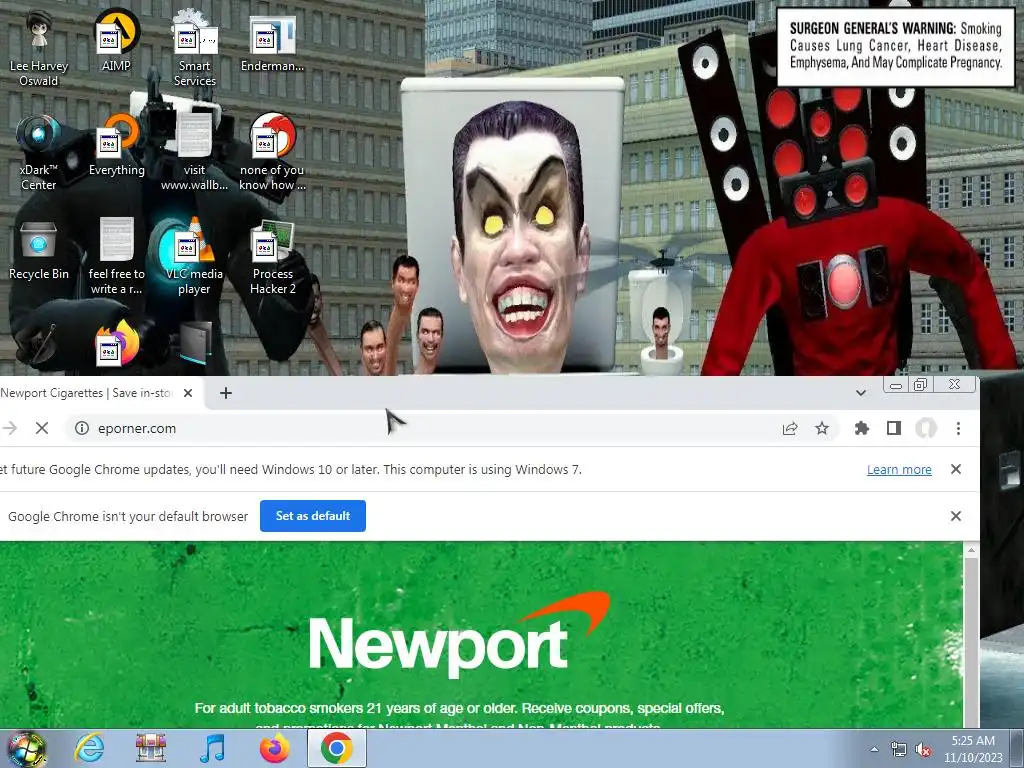1024x768 pixels.
Task: Open the Firefox desktop shortcut
Action: 118,344
